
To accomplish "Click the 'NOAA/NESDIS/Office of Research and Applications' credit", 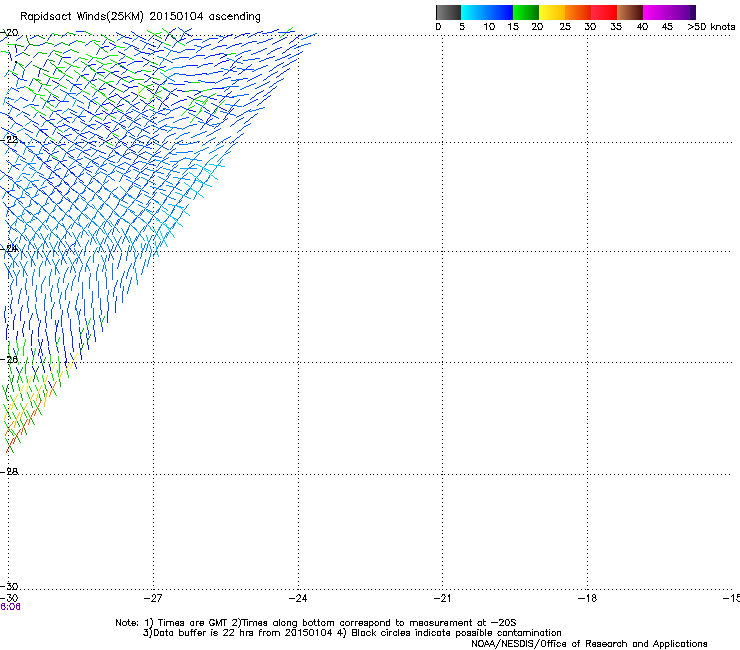I will pyautogui.click(x=589, y=644).
